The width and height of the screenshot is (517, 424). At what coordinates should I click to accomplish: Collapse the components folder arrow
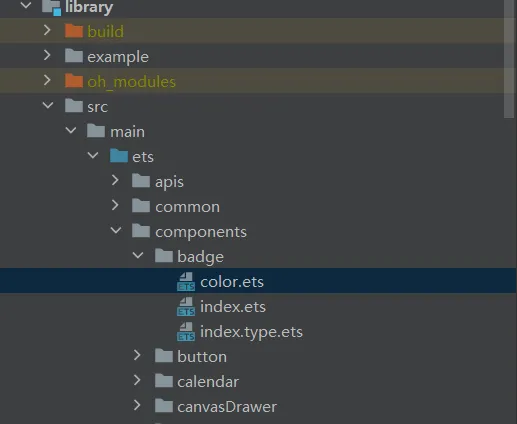point(116,231)
